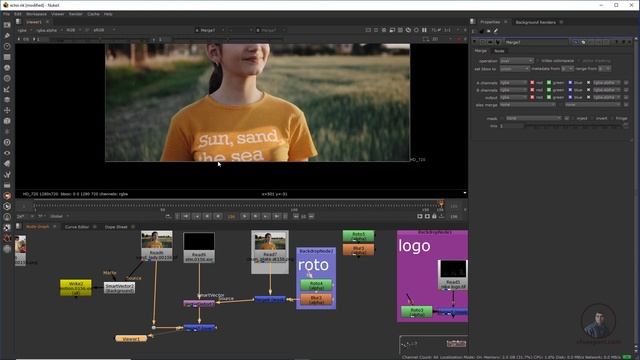The width and height of the screenshot is (640, 360).
Task: Open the ToolSets wrench icon
Action: pyautogui.click(x=7, y=174)
